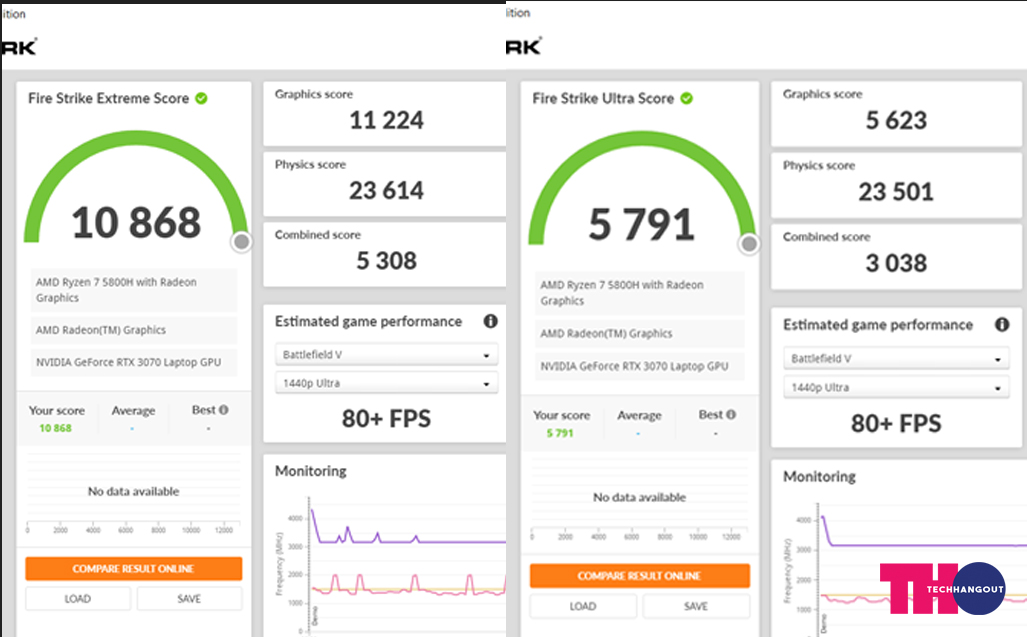1027x637 pixels.
Task: Click the Graphics score value 11 224
Action: (x=386, y=120)
